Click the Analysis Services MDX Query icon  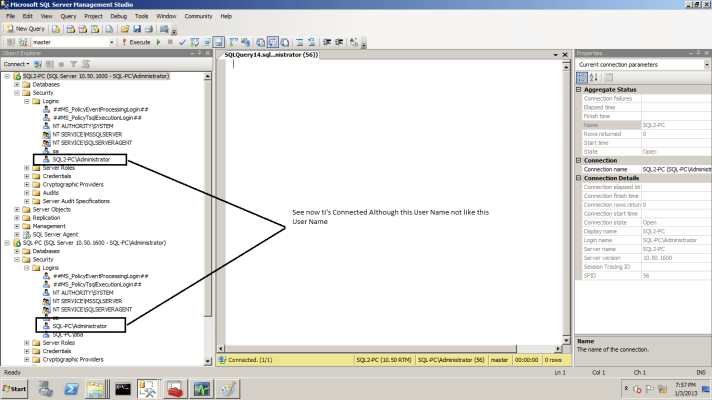click(70, 29)
